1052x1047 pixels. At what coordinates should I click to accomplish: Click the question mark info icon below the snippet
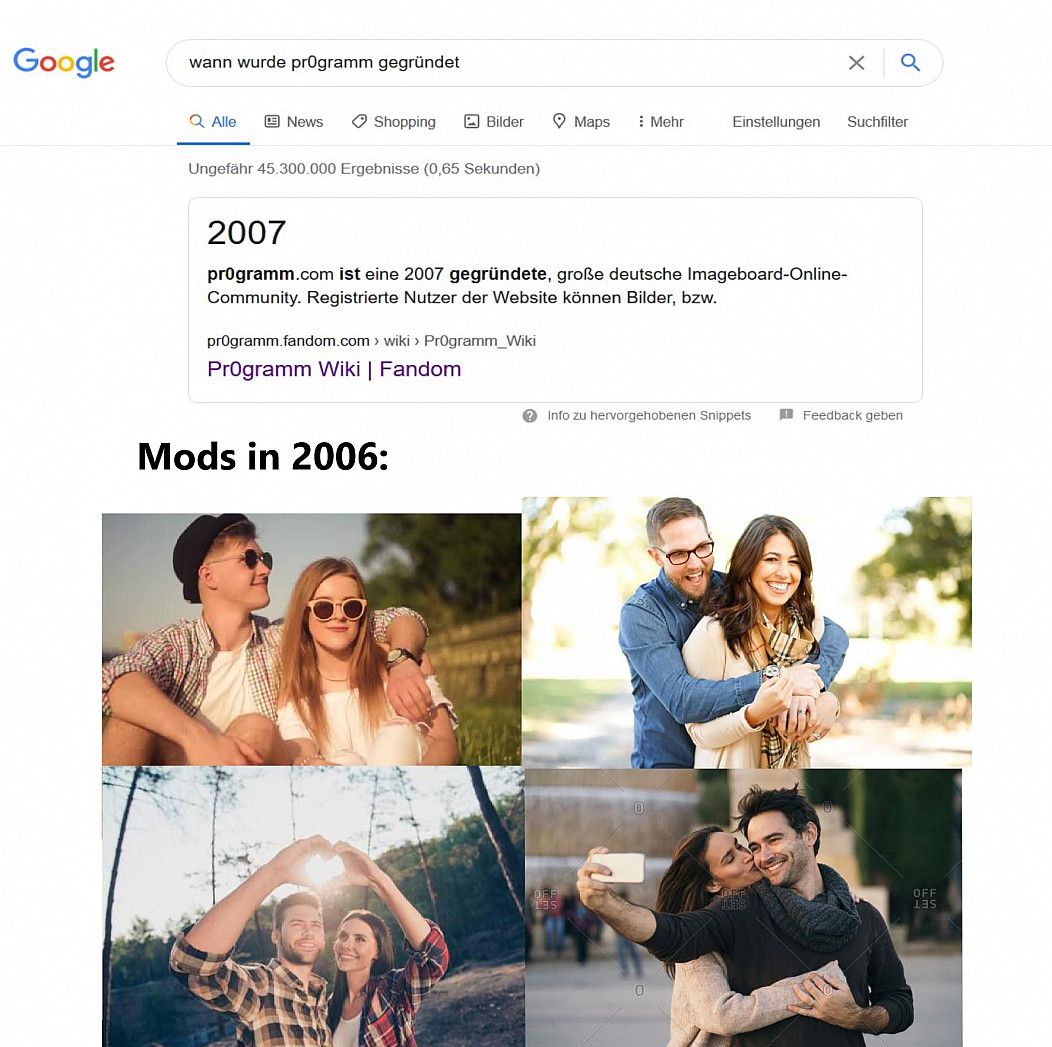[x=529, y=416]
